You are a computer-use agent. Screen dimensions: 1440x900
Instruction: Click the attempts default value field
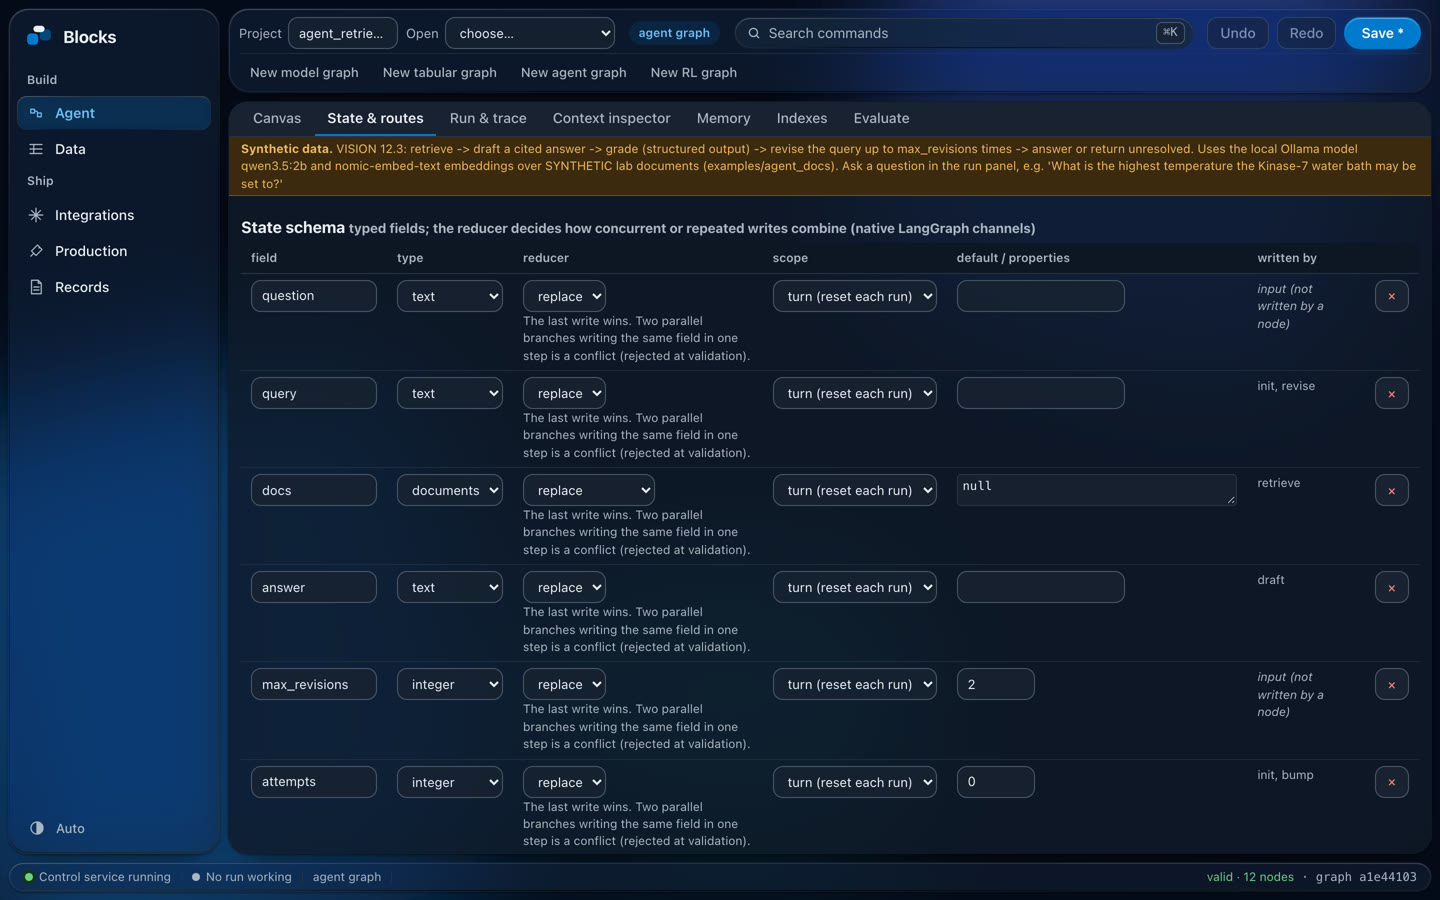(996, 782)
